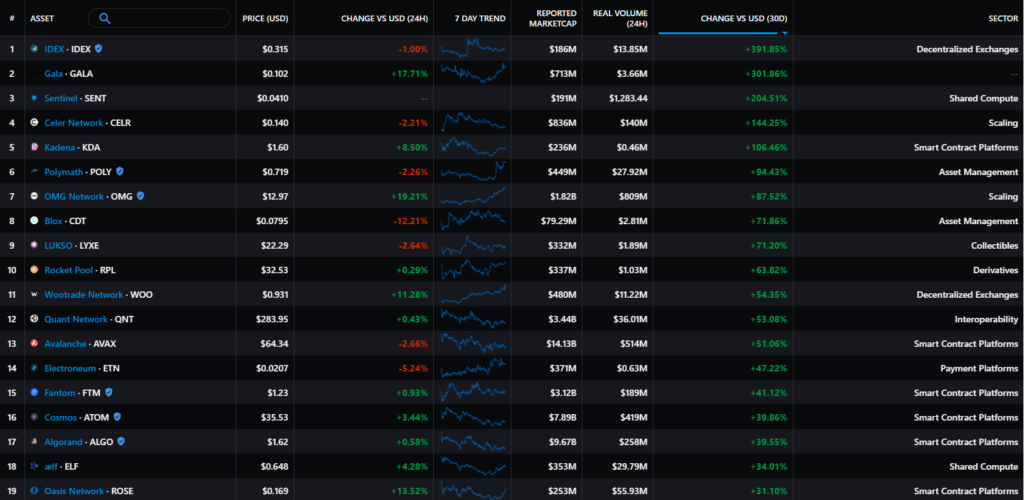Click the Celer Network coin logo
The width and height of the screenshot is (1024, 500).
34,122
